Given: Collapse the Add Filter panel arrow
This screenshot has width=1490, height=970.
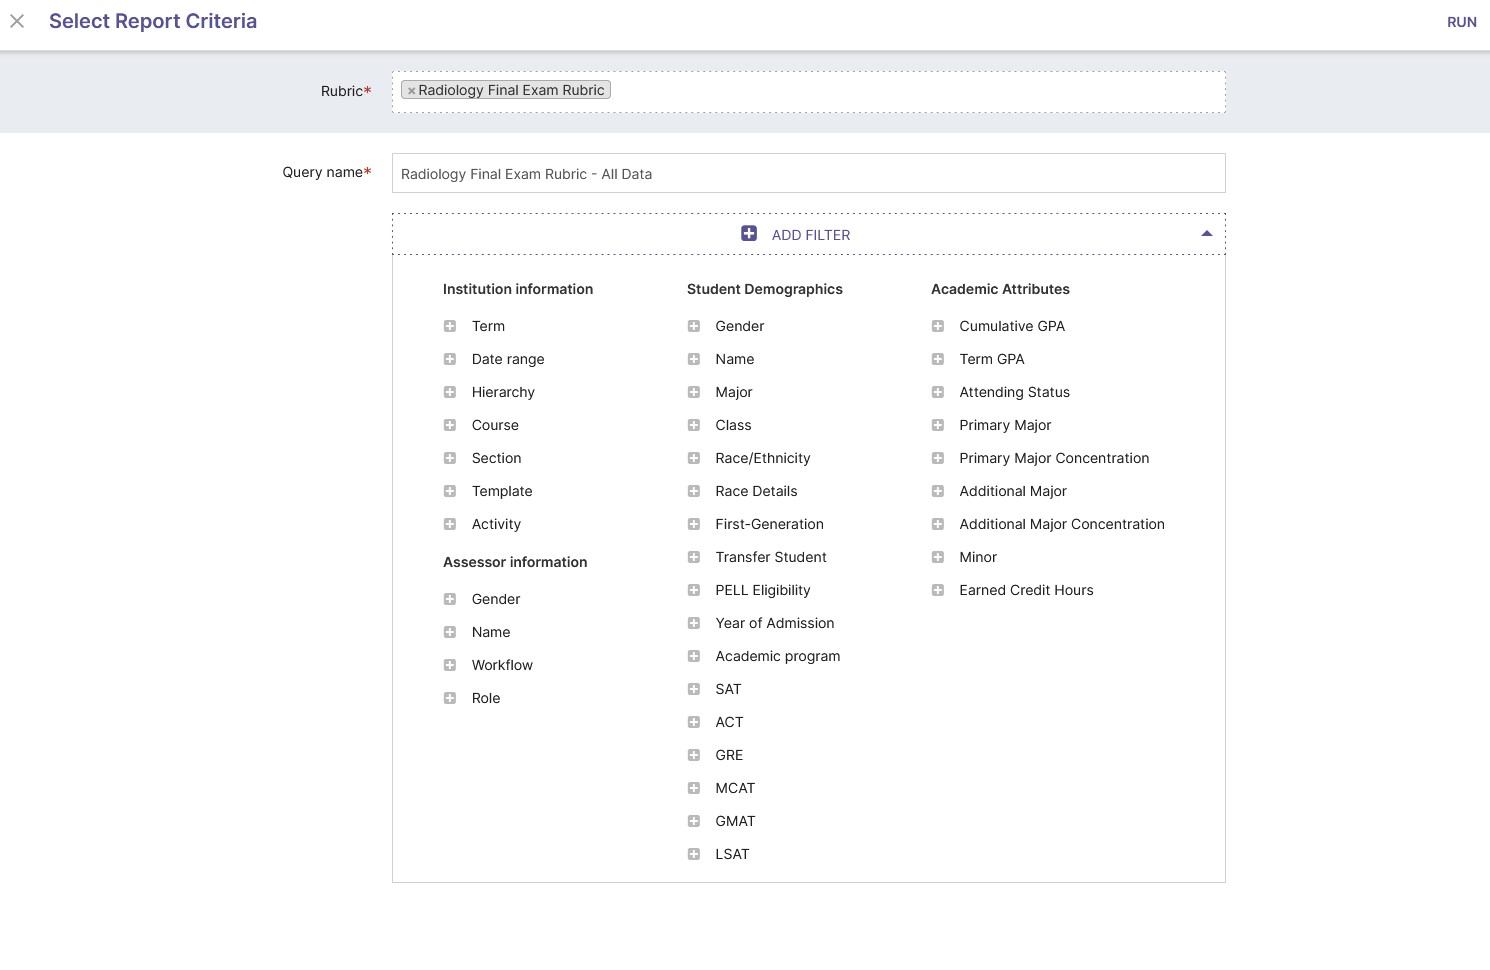Looking at the screenshot, I should [1206, 233].
